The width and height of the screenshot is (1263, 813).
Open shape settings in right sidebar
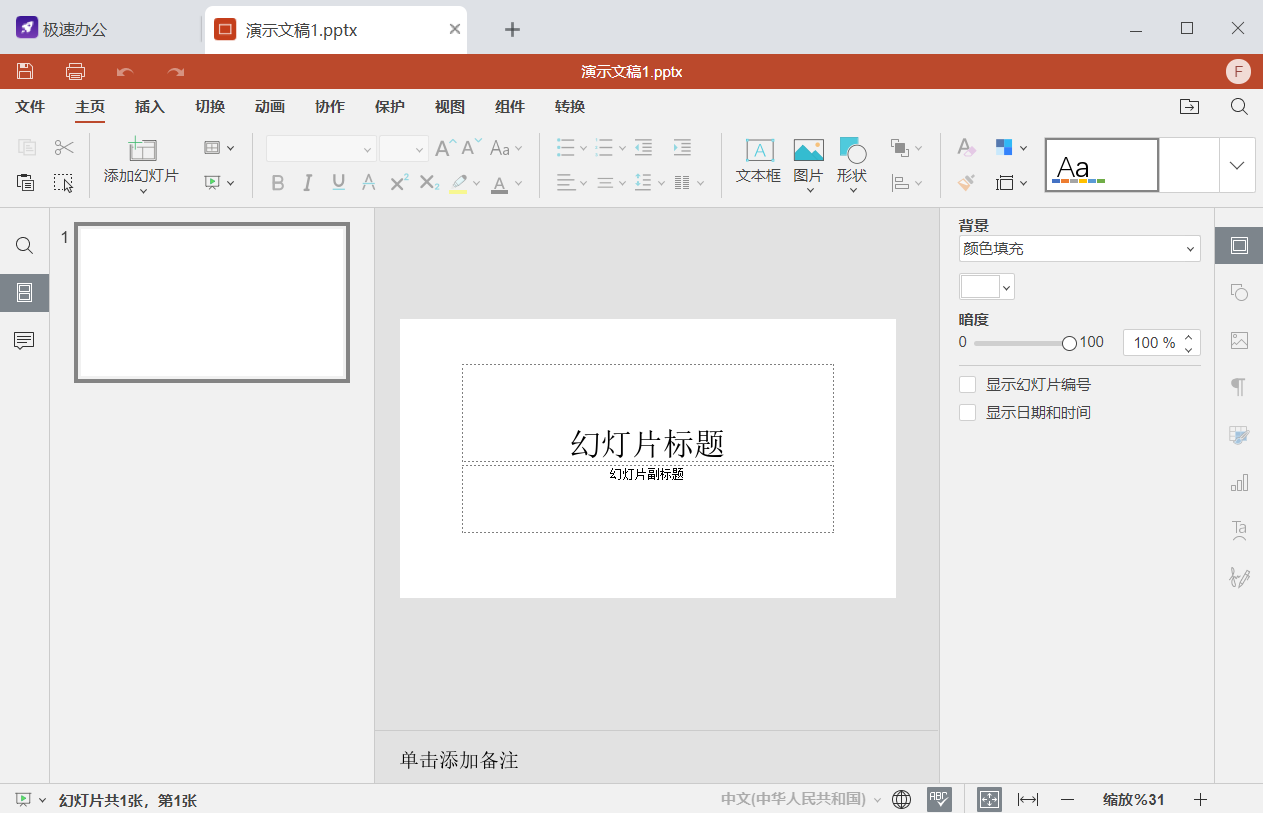pyautogui.click(x=1239, y=293)
